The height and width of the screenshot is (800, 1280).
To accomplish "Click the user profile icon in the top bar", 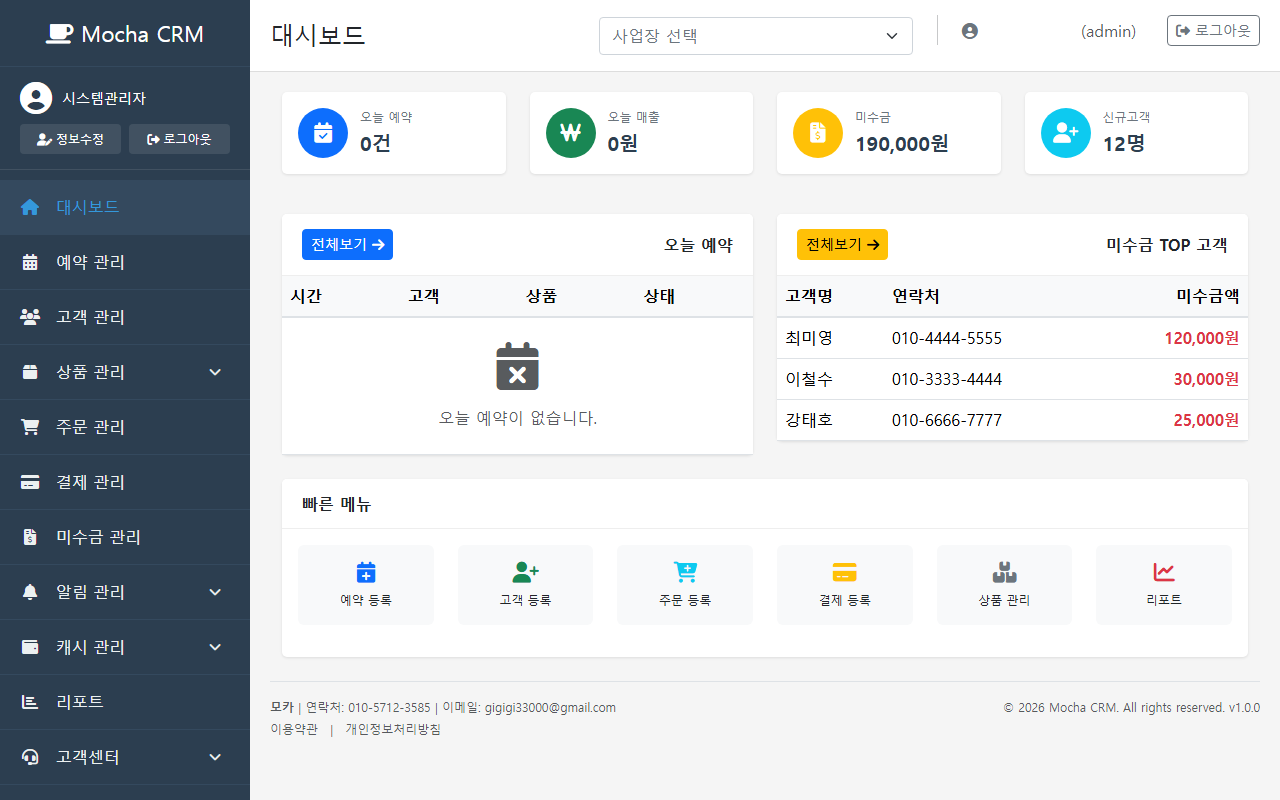I will click(x=969, y=31).
